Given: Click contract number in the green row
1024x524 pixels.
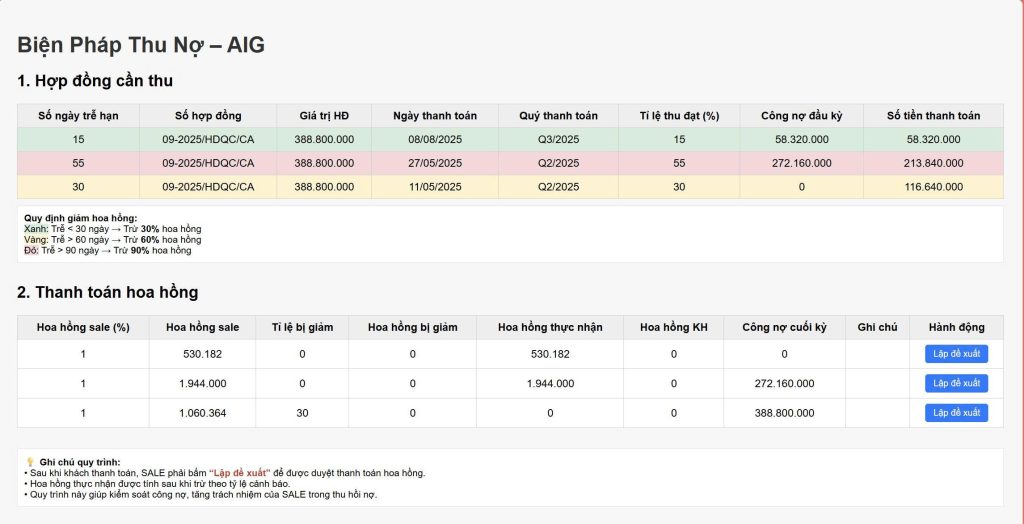Looking at the screenshot, I should tap(208, 139).
